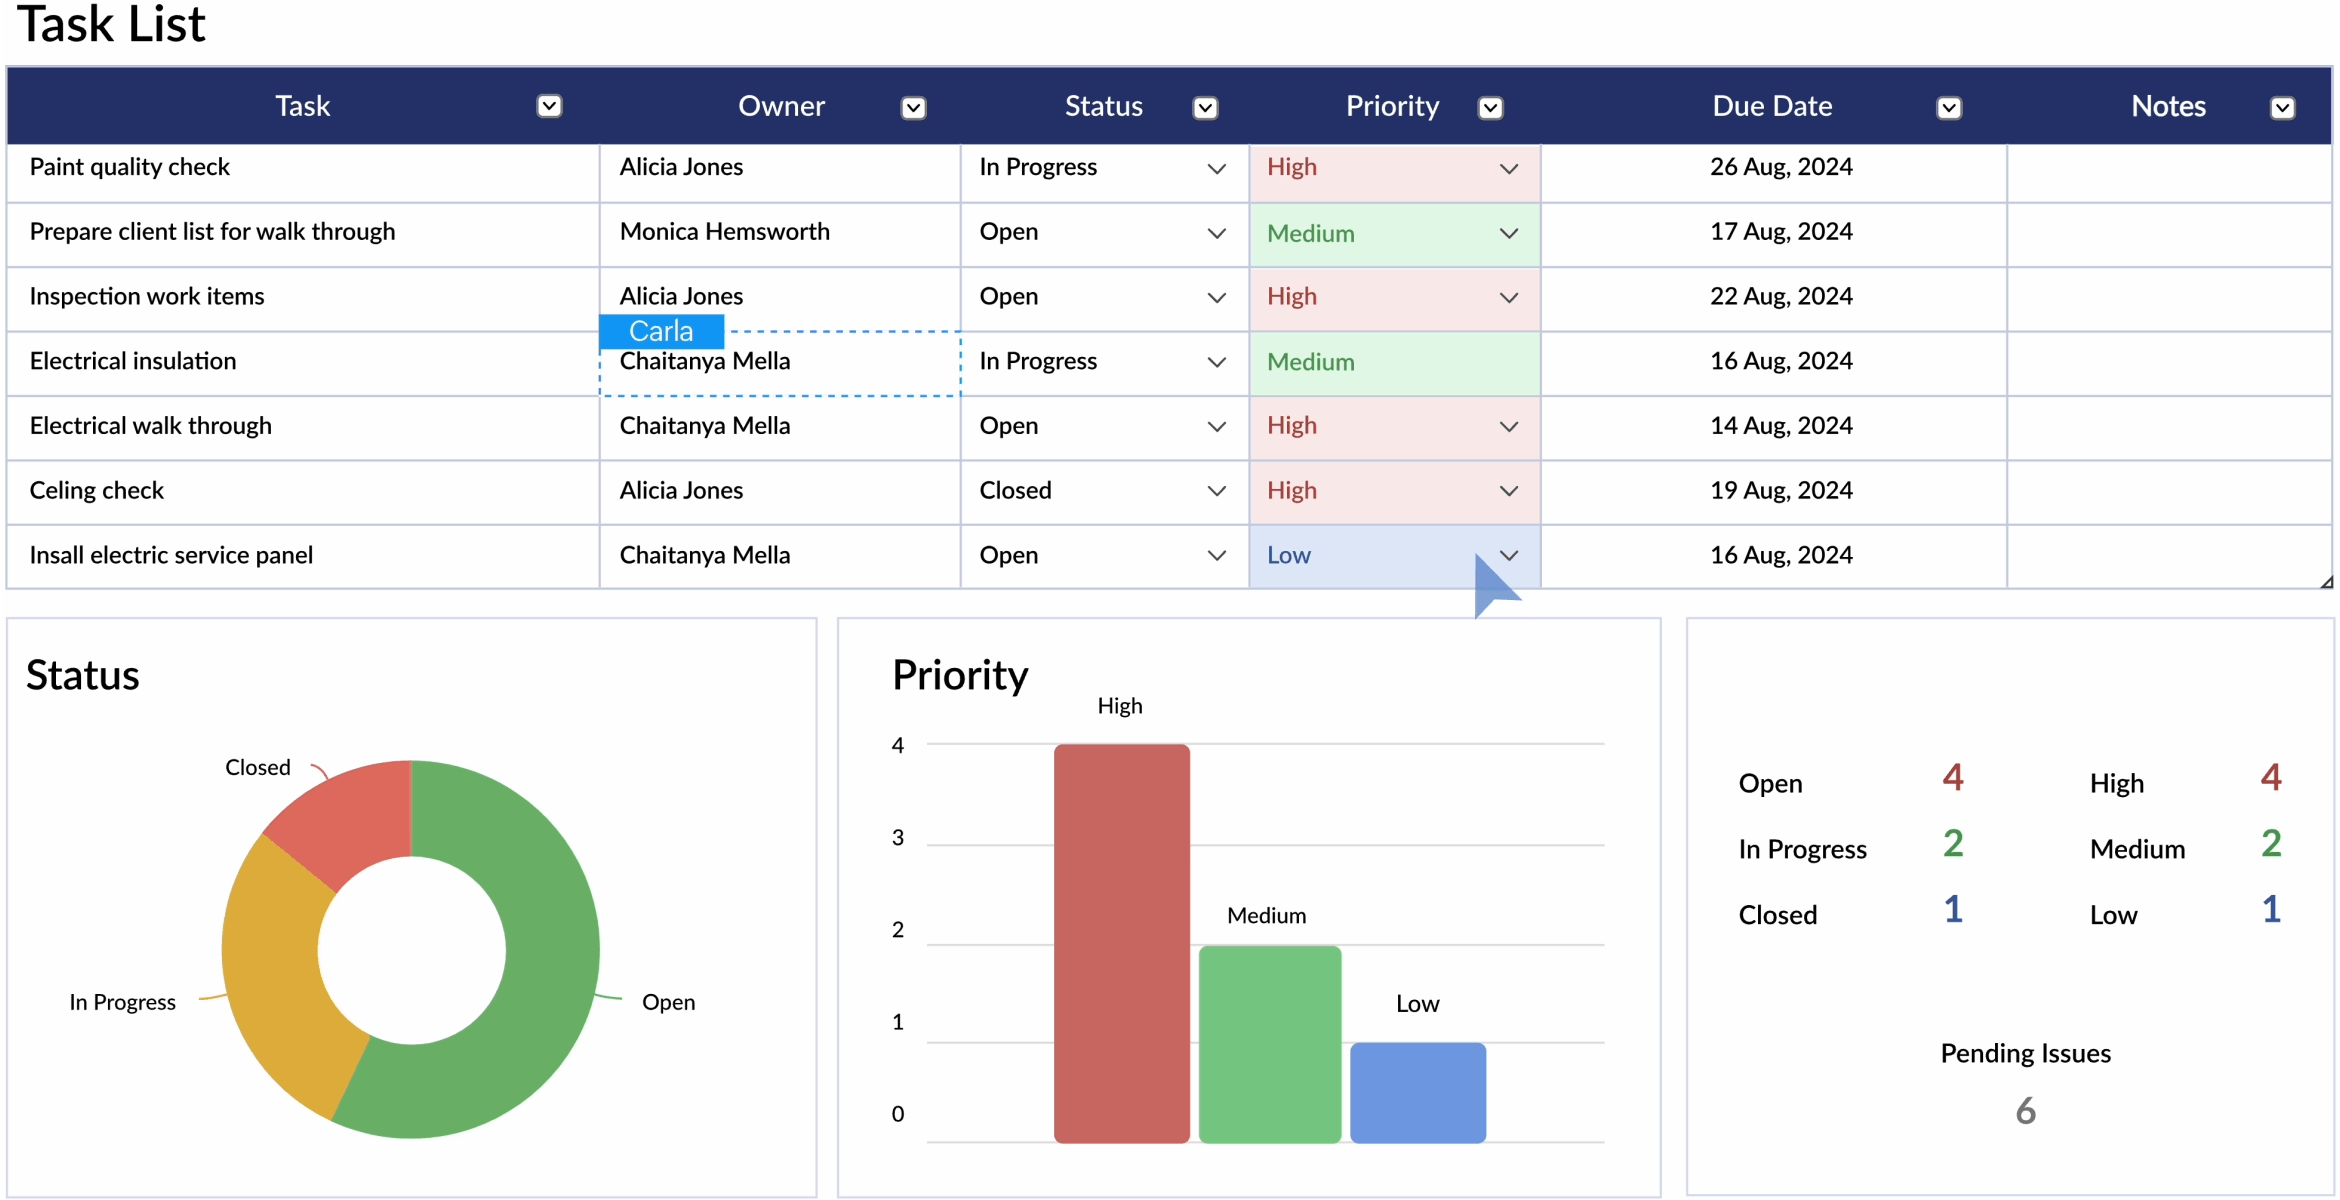Select the Electrical insulation owner cell
Viewport: 2340px width, 1200px height.
780,364
